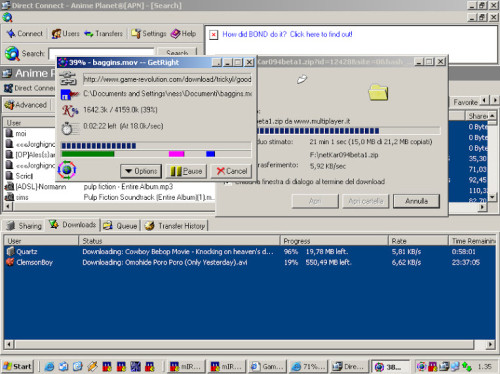Select the Direct Connect hub tab
This screenshot has height=374, width=500.
[29, 88]
